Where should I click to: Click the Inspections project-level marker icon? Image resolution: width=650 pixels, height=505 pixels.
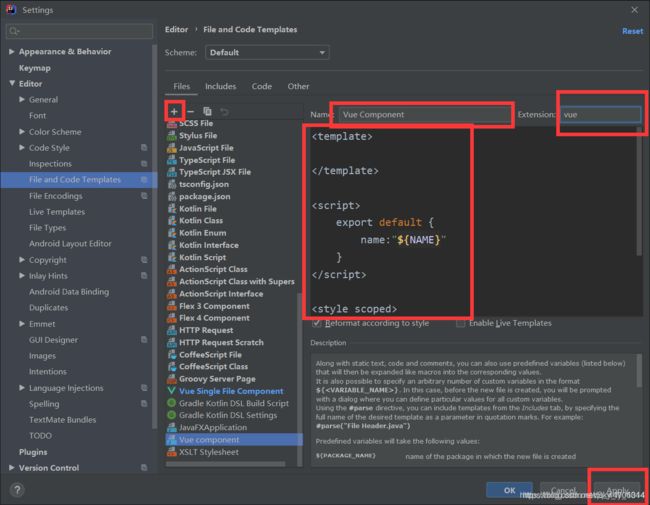(144, 164)
